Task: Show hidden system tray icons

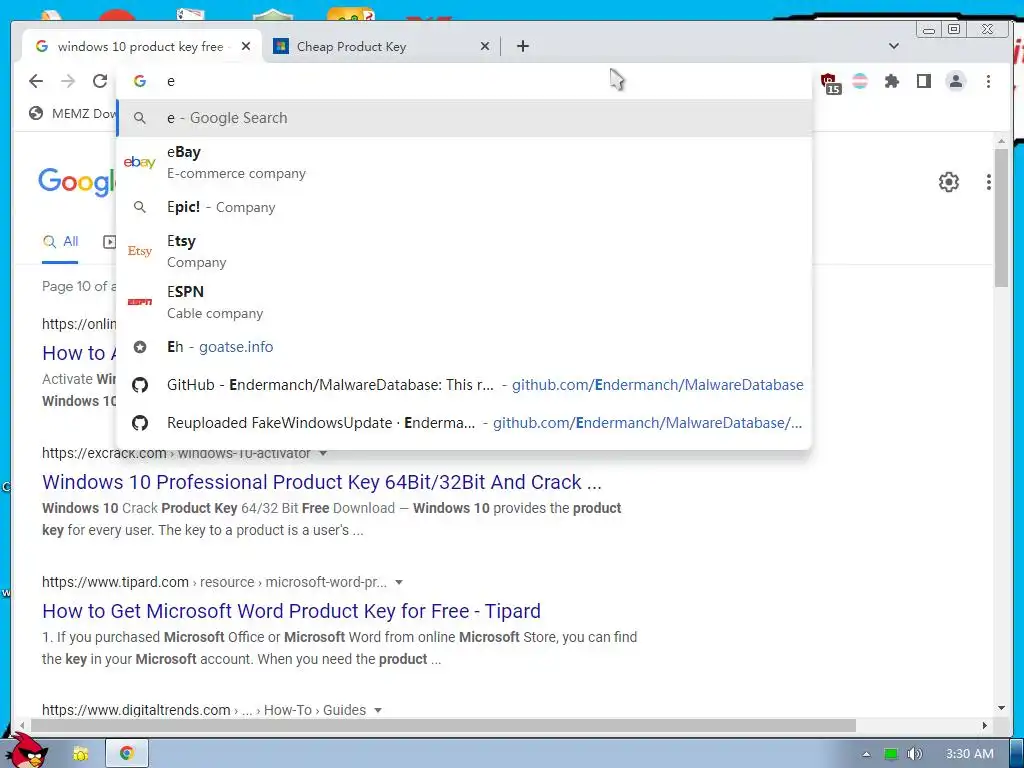Action: click(x=867, y=754)
